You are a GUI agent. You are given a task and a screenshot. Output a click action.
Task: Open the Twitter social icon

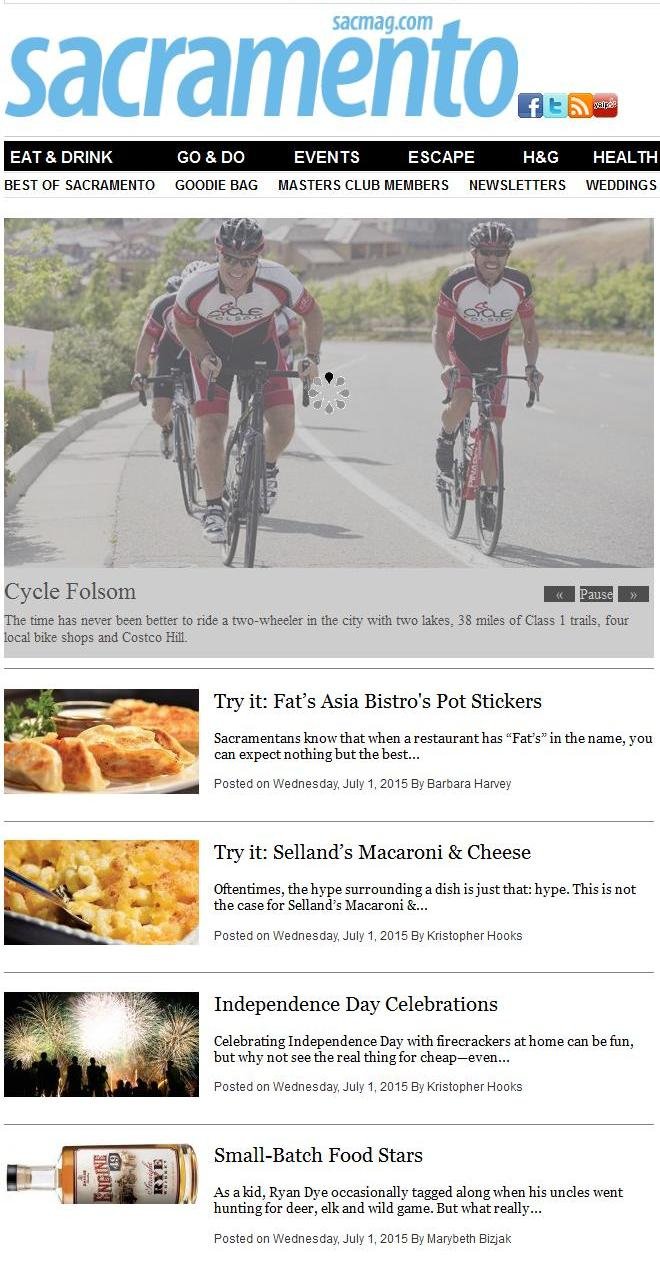[x=555, y=105]
